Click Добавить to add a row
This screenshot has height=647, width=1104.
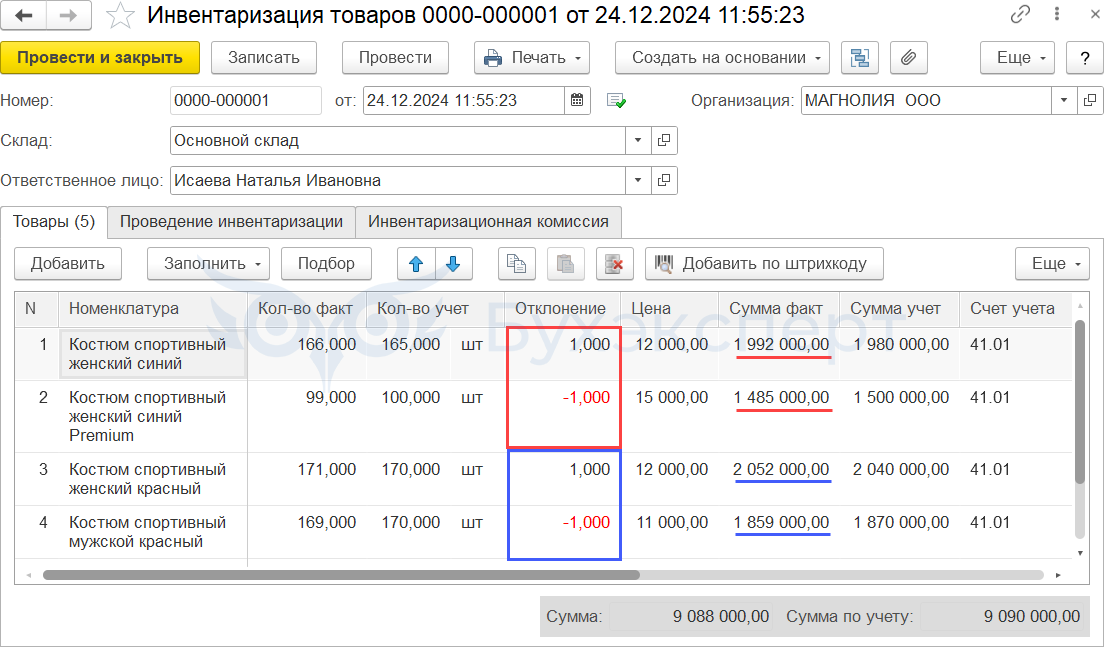pos(68,264)
